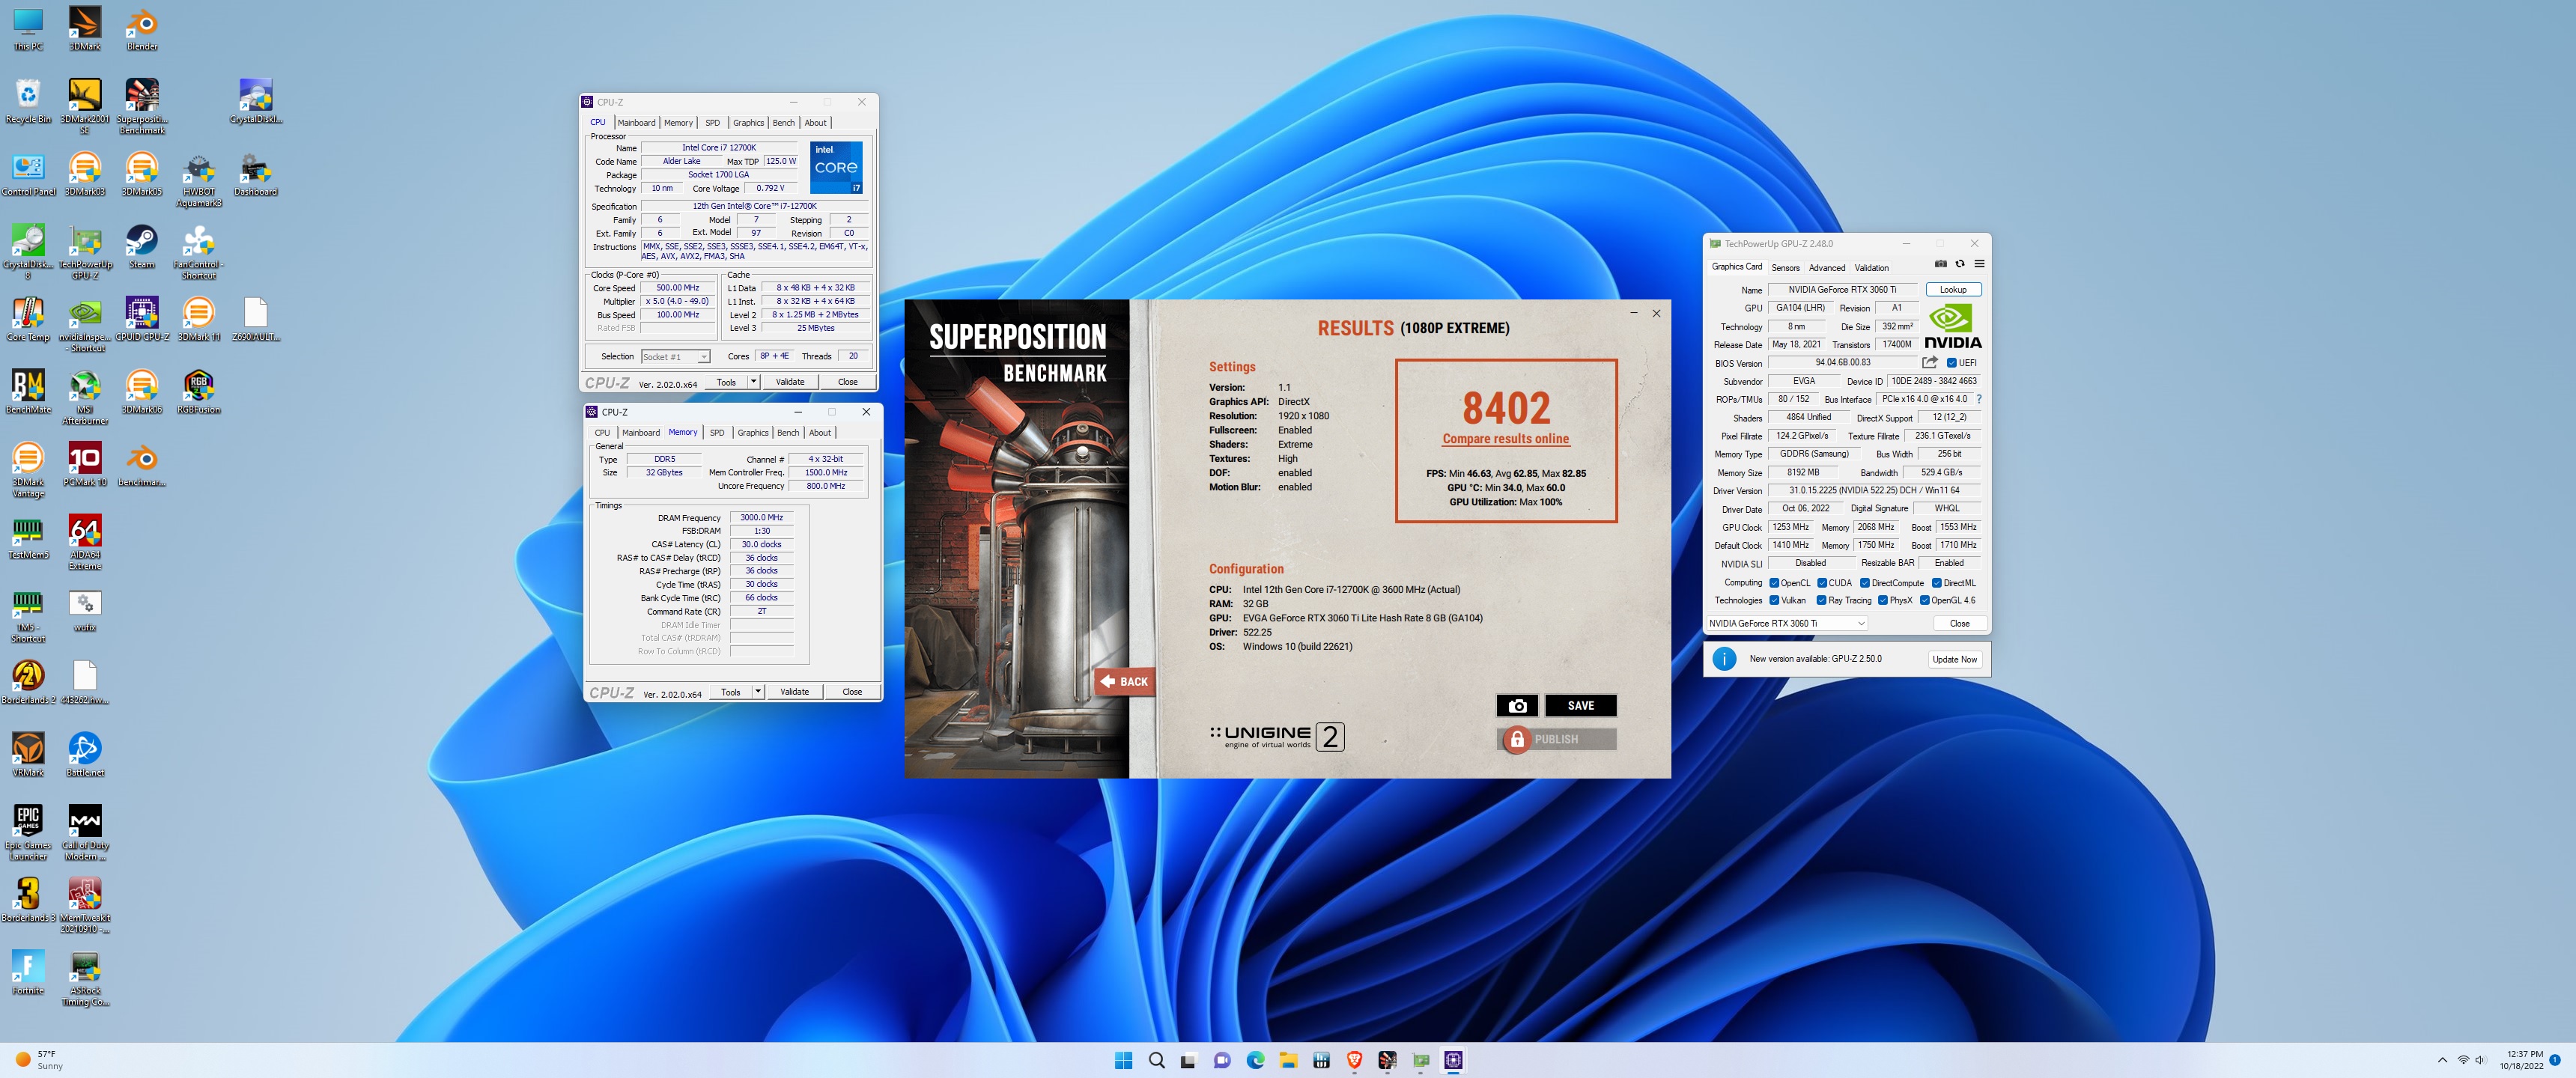Click the Lookup button in GPU-Z

tap(1953, 289)
